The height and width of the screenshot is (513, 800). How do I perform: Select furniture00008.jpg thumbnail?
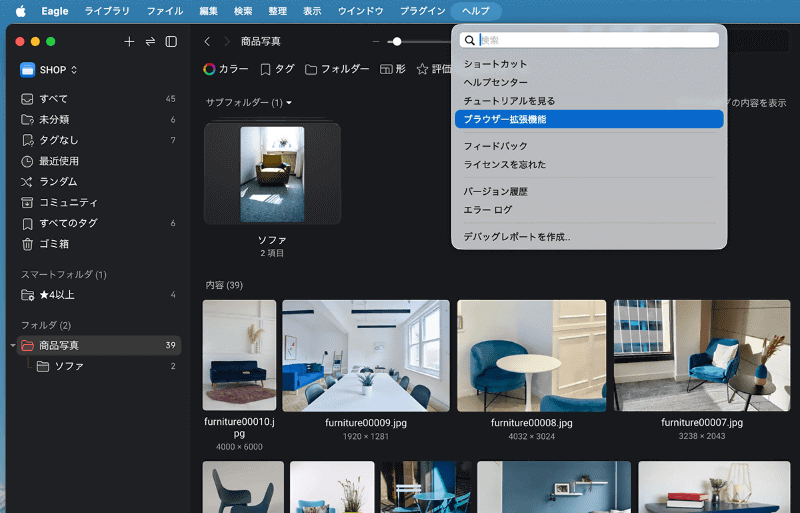(x=532, y=356)
